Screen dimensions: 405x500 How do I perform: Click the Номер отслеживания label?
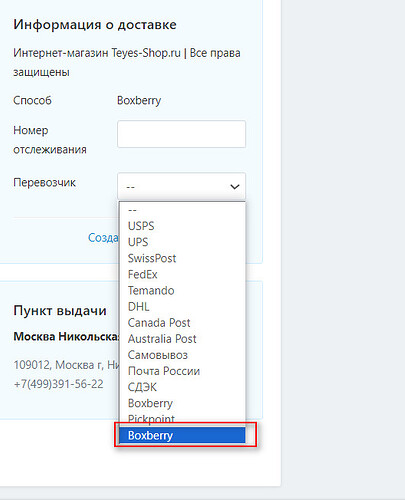tap(50, 140)
